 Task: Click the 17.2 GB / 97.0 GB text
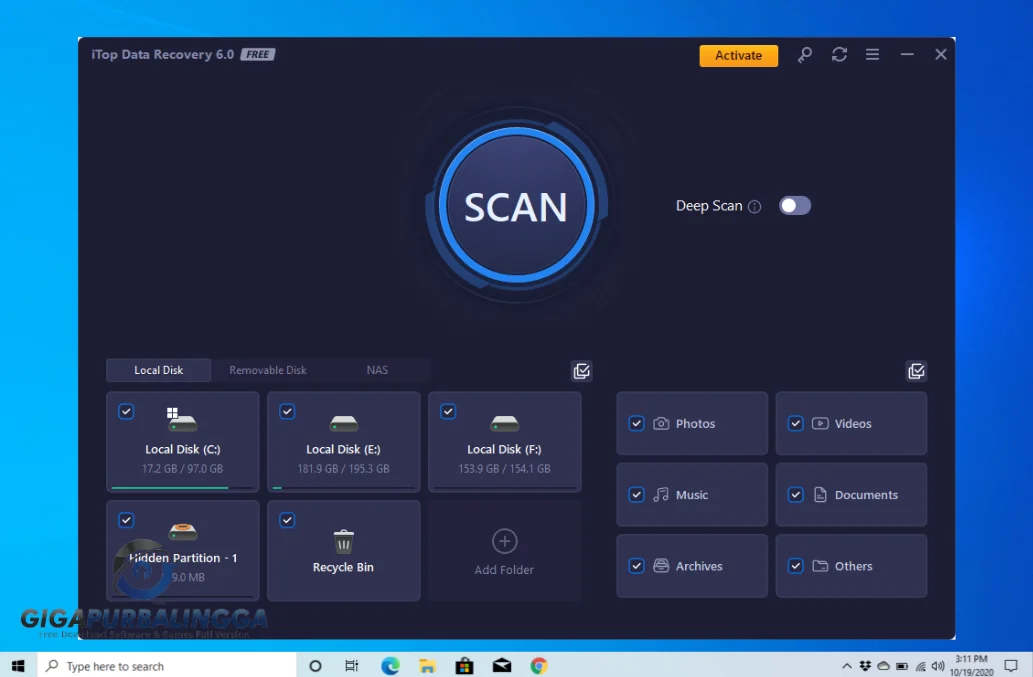click(x=182, y=469)
